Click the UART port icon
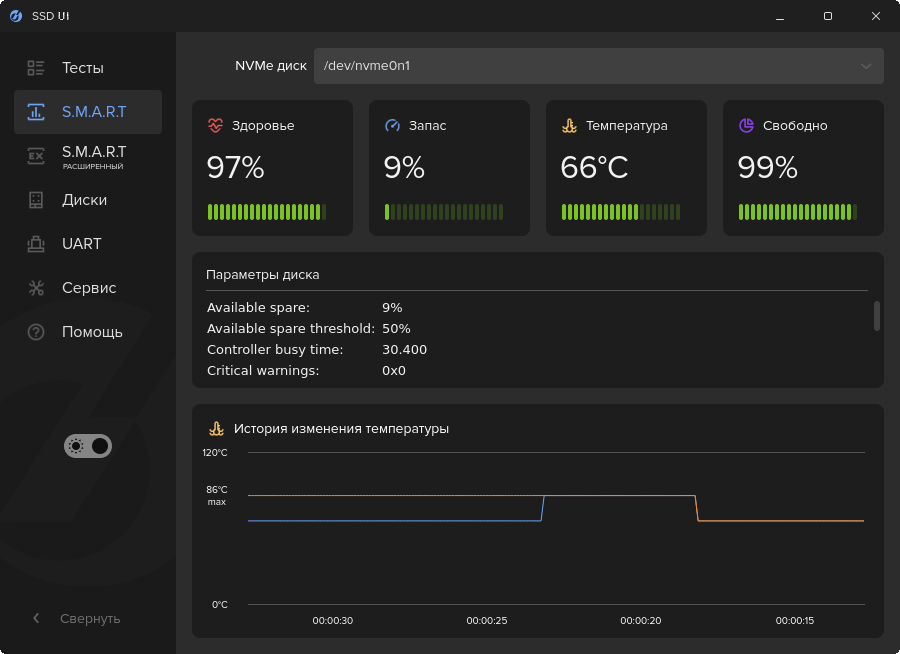Viewport: 900px width, 654px height. click(36, 244)
